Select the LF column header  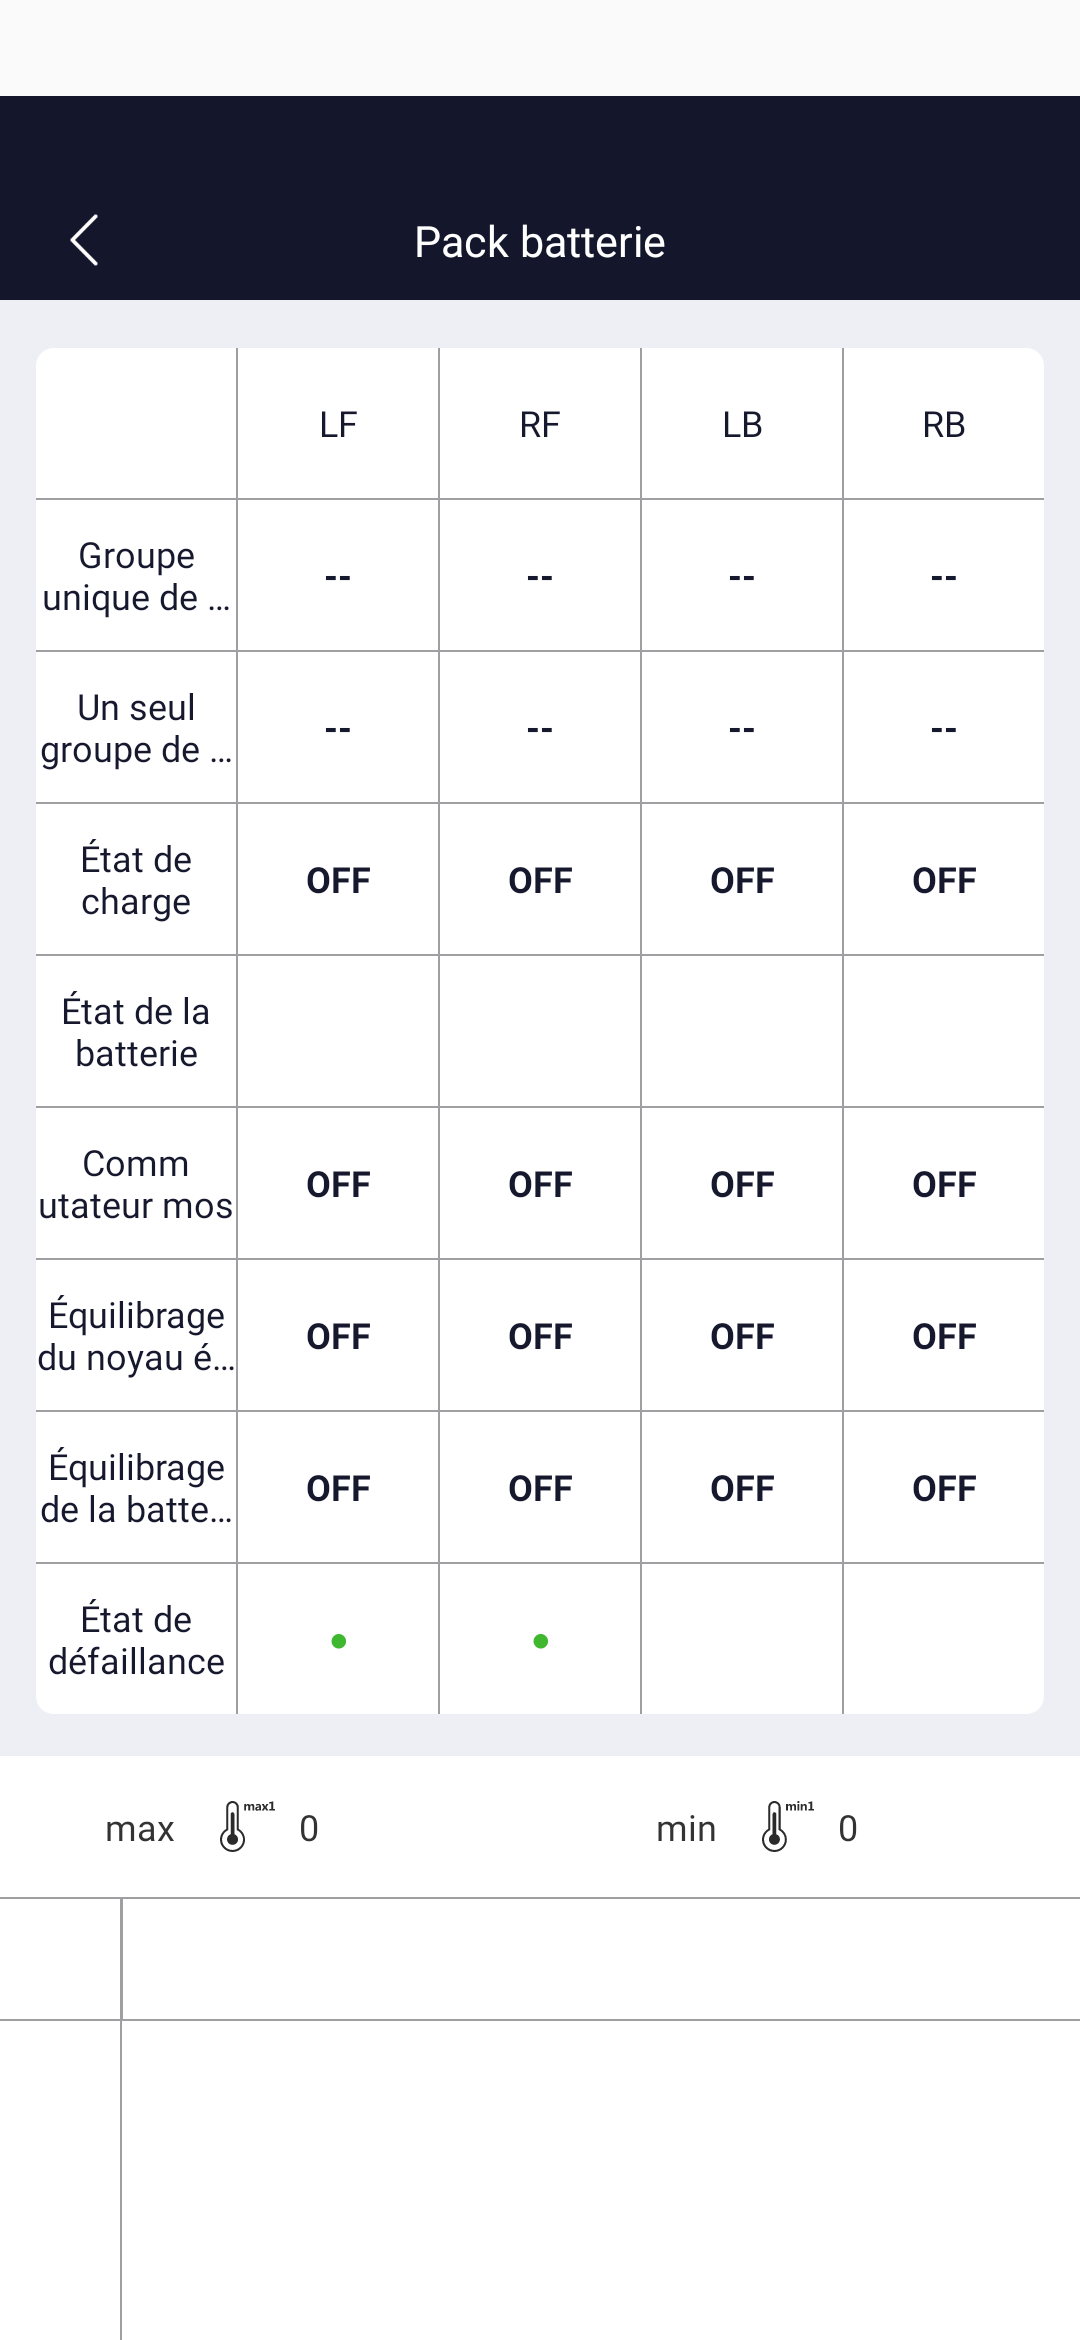(x=338, y=425)
